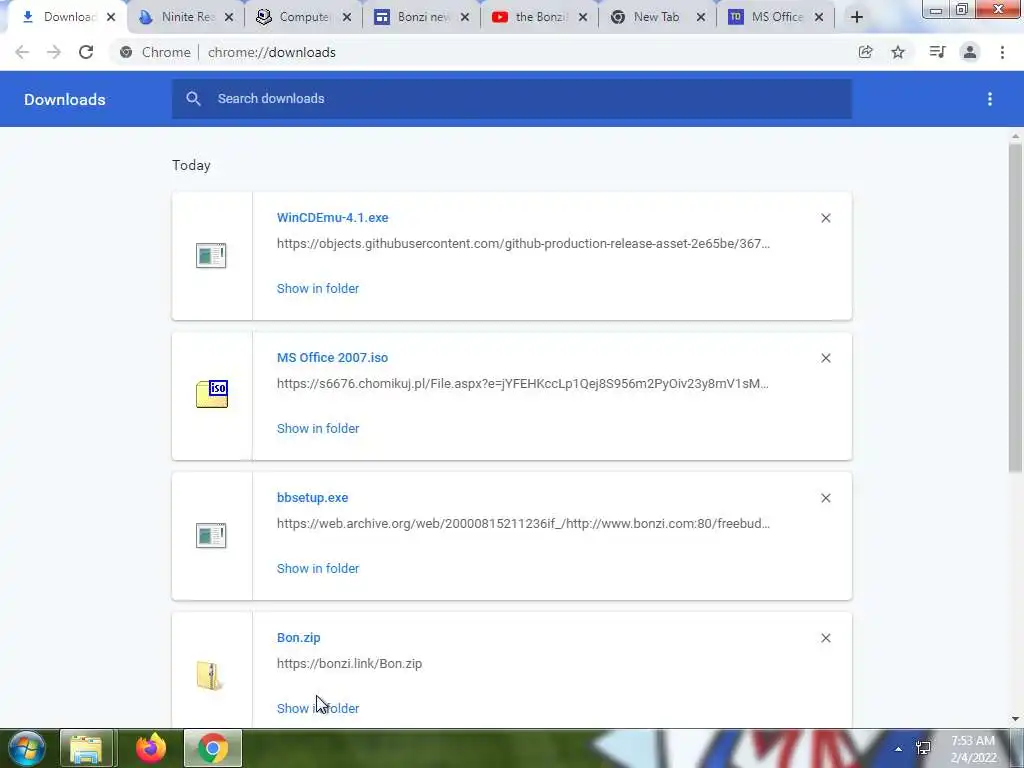Remove bbsetup.exe from the list

825,498
